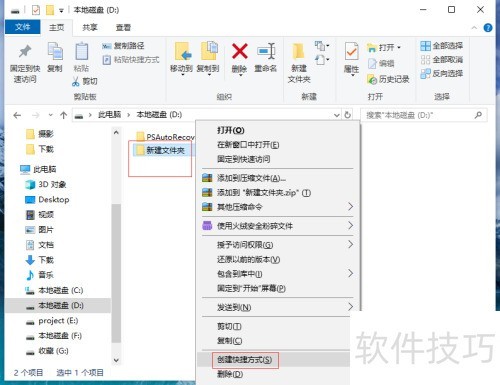Select Desktop in the navigation pane
Image resolution: width=500 pixels, height=385 pixels.
click(x=47, y=199)
